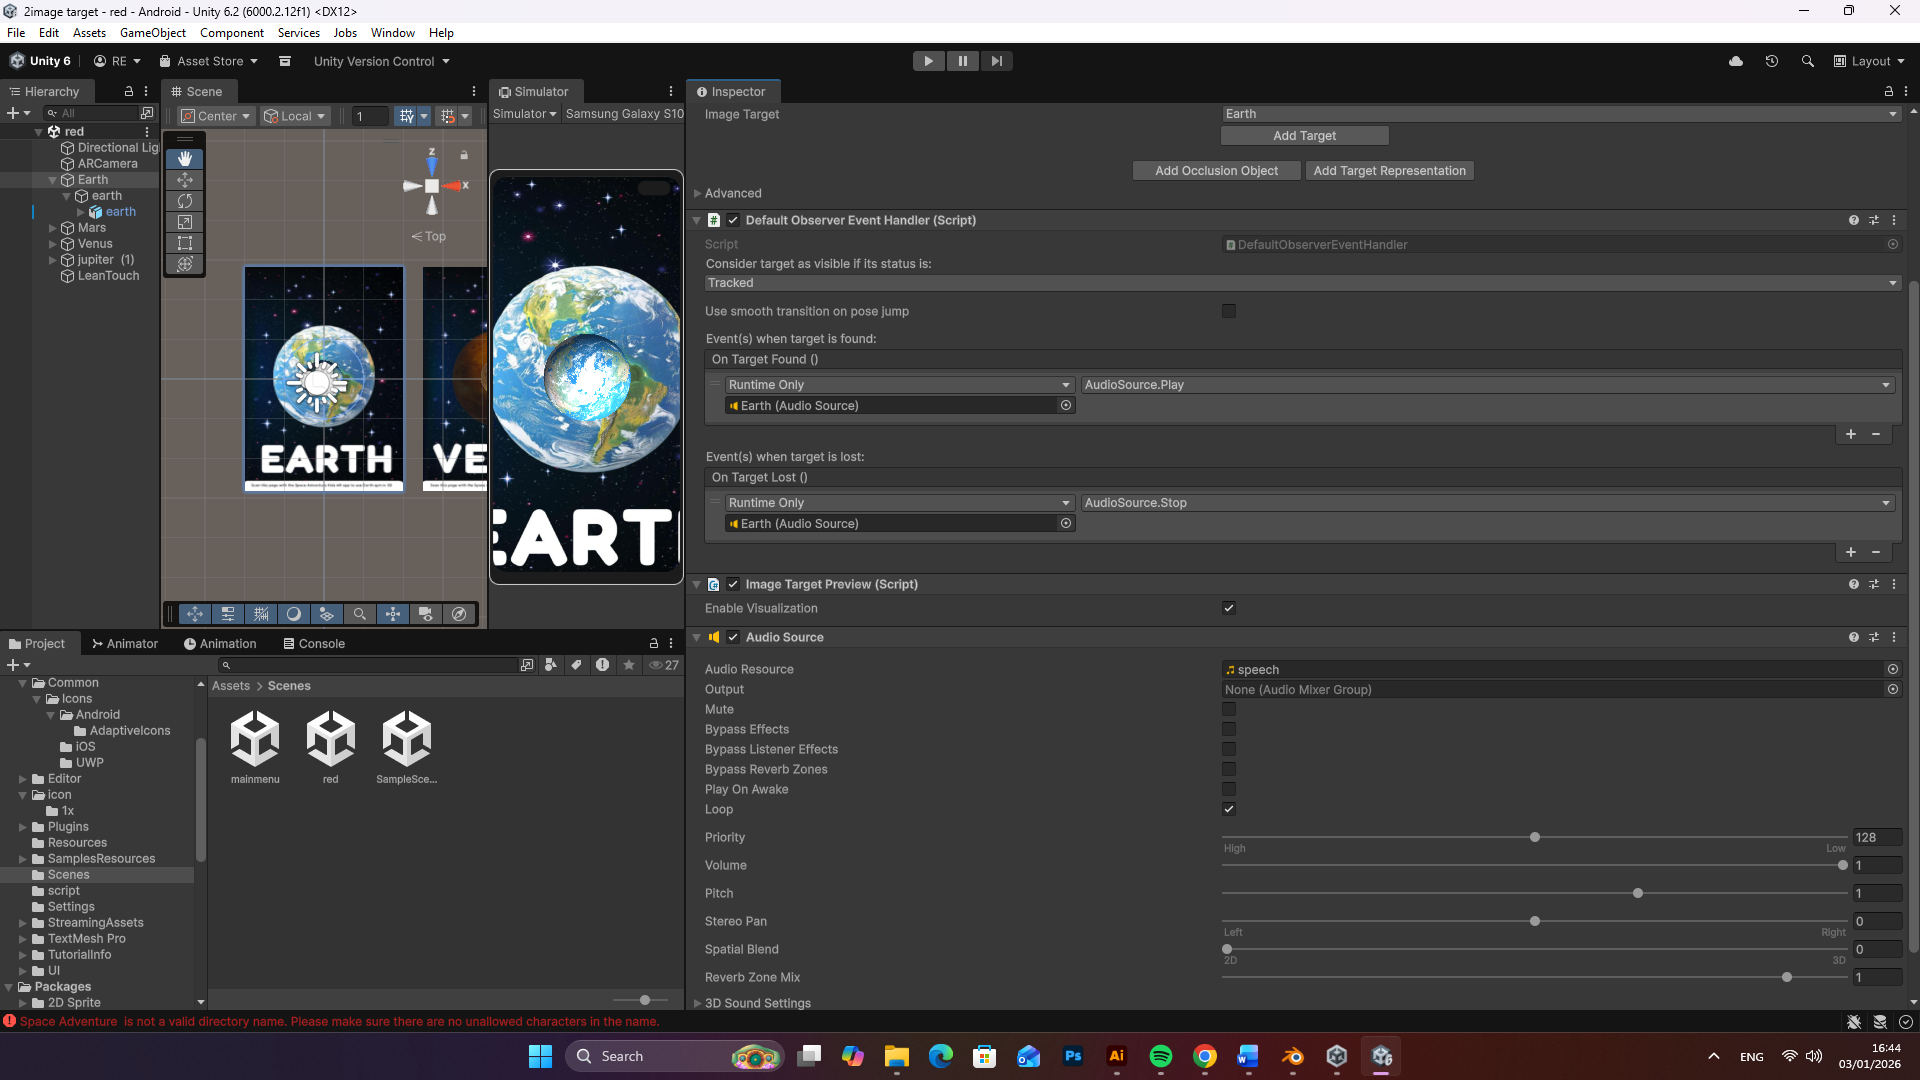Toggle Use smooth transition on pose jump
This screenshot has width=1920, height=1080.
point(1229,311)
